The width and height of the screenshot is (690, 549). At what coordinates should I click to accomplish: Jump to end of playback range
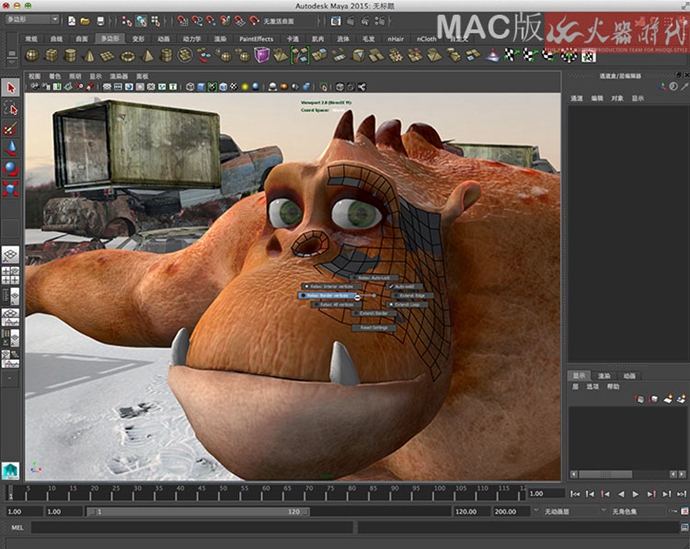click(682, 494)
